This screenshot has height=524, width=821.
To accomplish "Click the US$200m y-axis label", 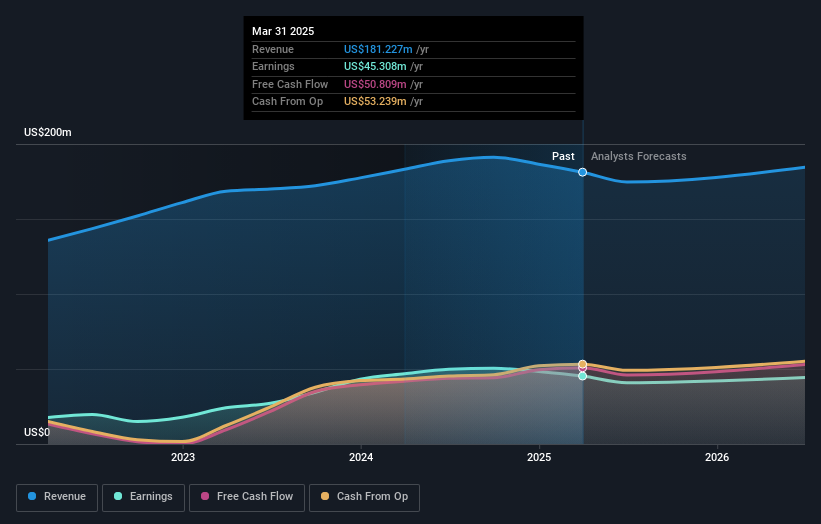I will pos(48,132).
